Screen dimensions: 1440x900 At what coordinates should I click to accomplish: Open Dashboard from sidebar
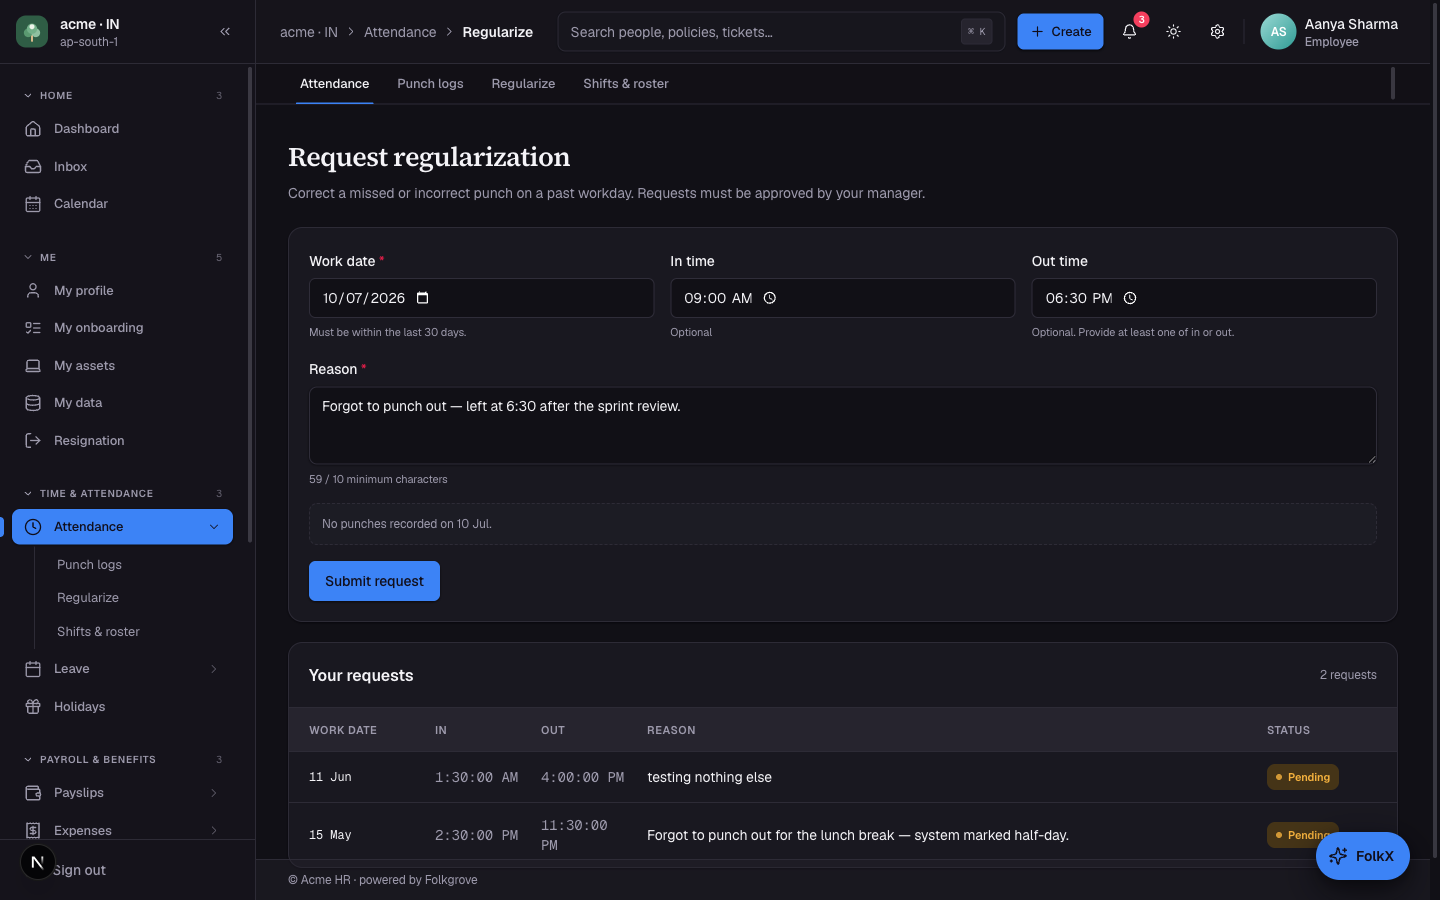(x=122, y=129)
